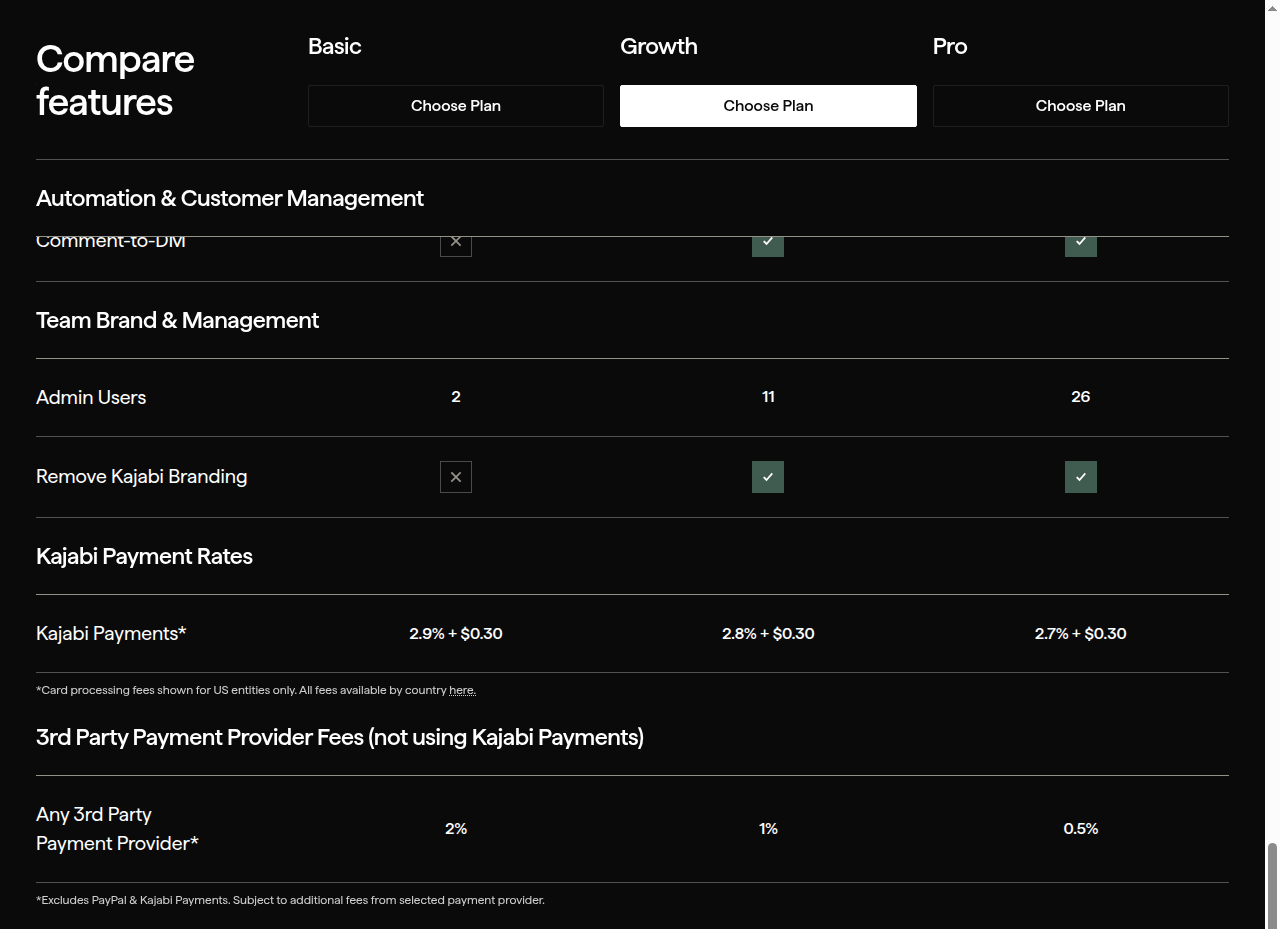Viewport: 1280px width, 929px height.
Task: Click the 2.7% + $0.30 rate
Action: (1081, 633)
